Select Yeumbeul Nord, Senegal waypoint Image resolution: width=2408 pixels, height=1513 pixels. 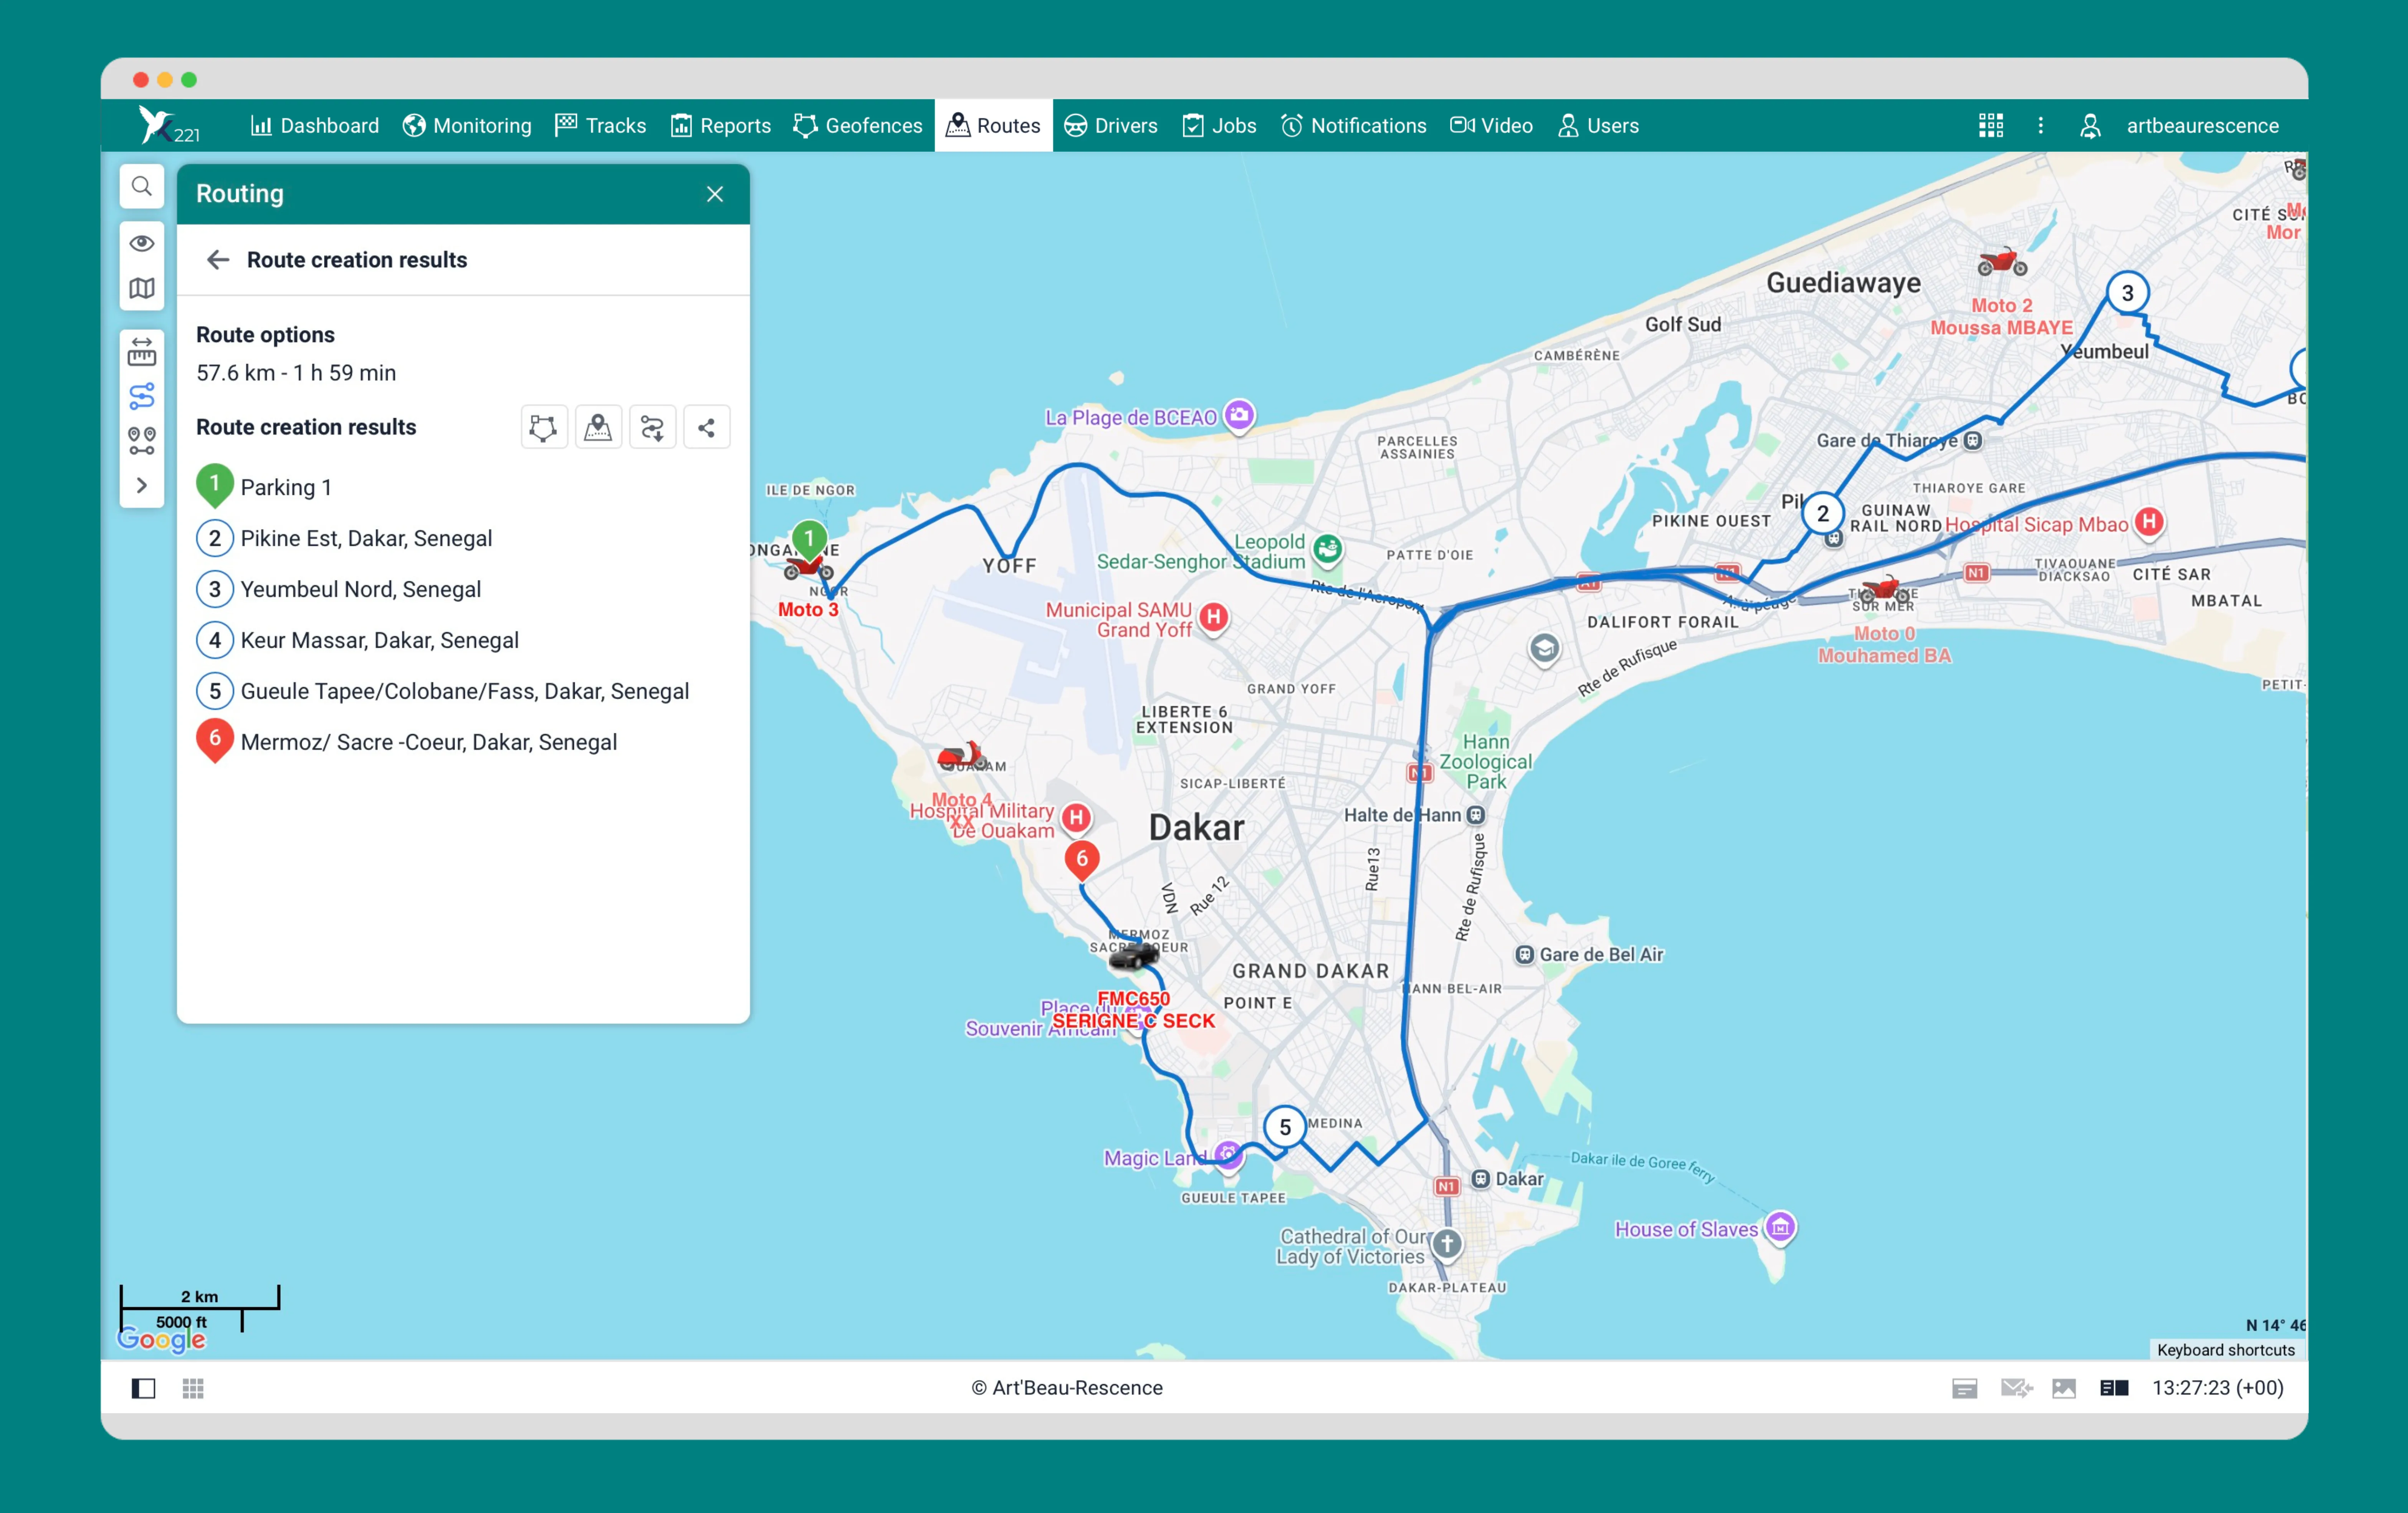point(339,589)
